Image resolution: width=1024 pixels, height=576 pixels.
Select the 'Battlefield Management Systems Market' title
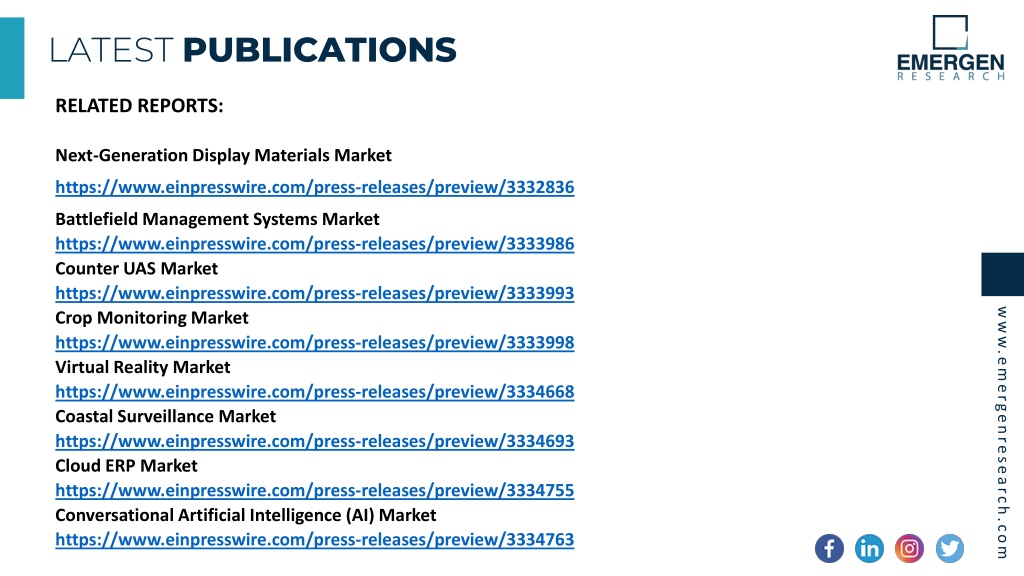[x=217, y=219]
